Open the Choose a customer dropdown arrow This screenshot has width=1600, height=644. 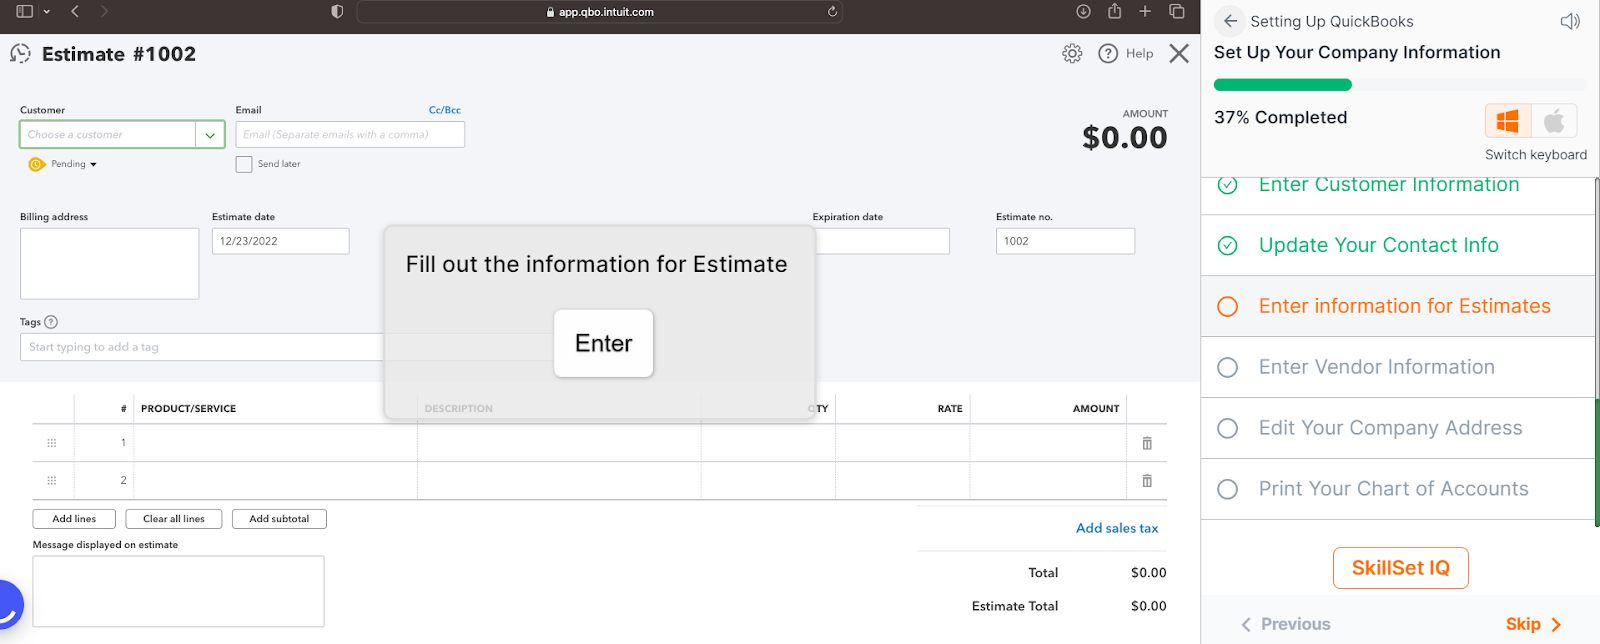tap(210, 135)
